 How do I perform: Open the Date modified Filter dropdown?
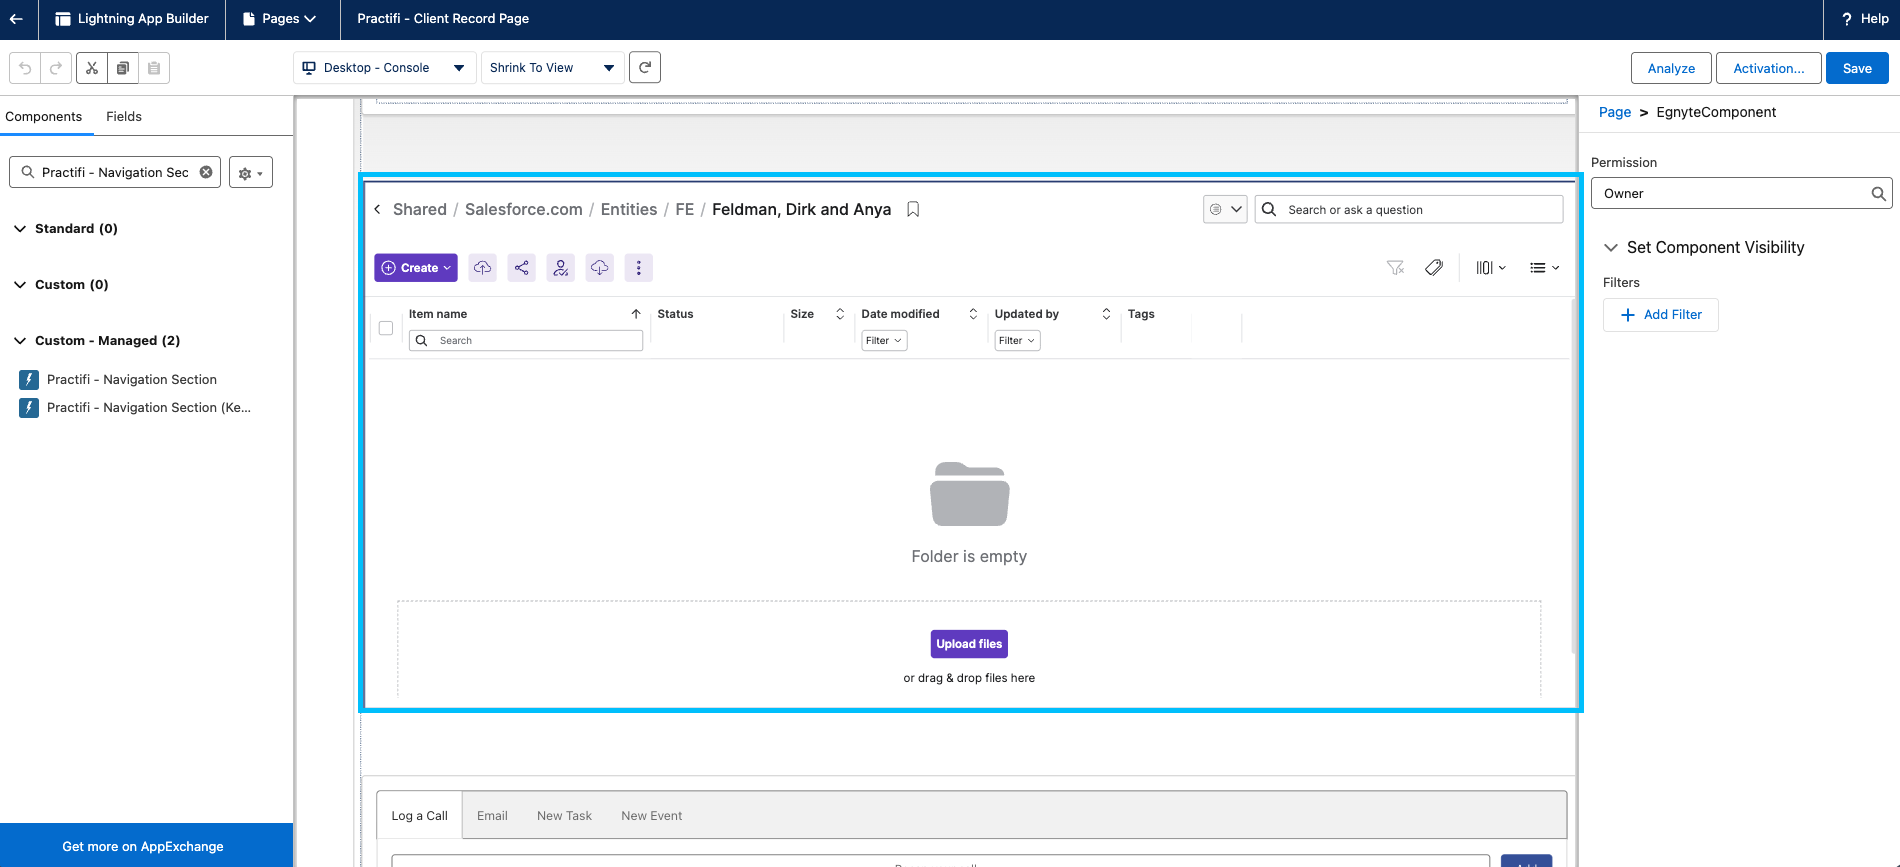pyautogui.click(x=884, y=341)
